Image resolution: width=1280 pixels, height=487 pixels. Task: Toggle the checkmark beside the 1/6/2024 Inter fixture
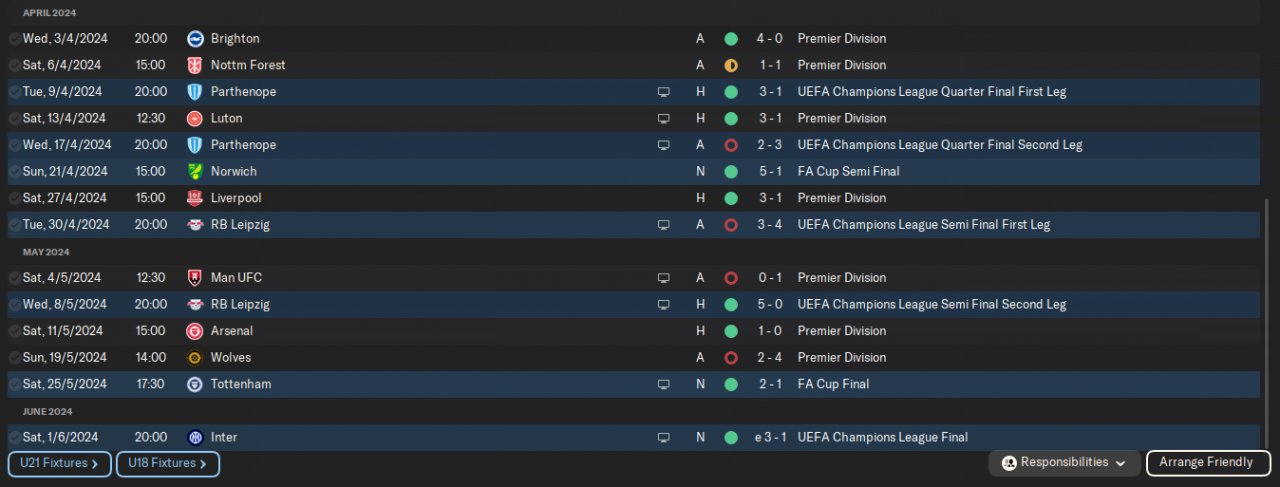(x=14, y=438)
